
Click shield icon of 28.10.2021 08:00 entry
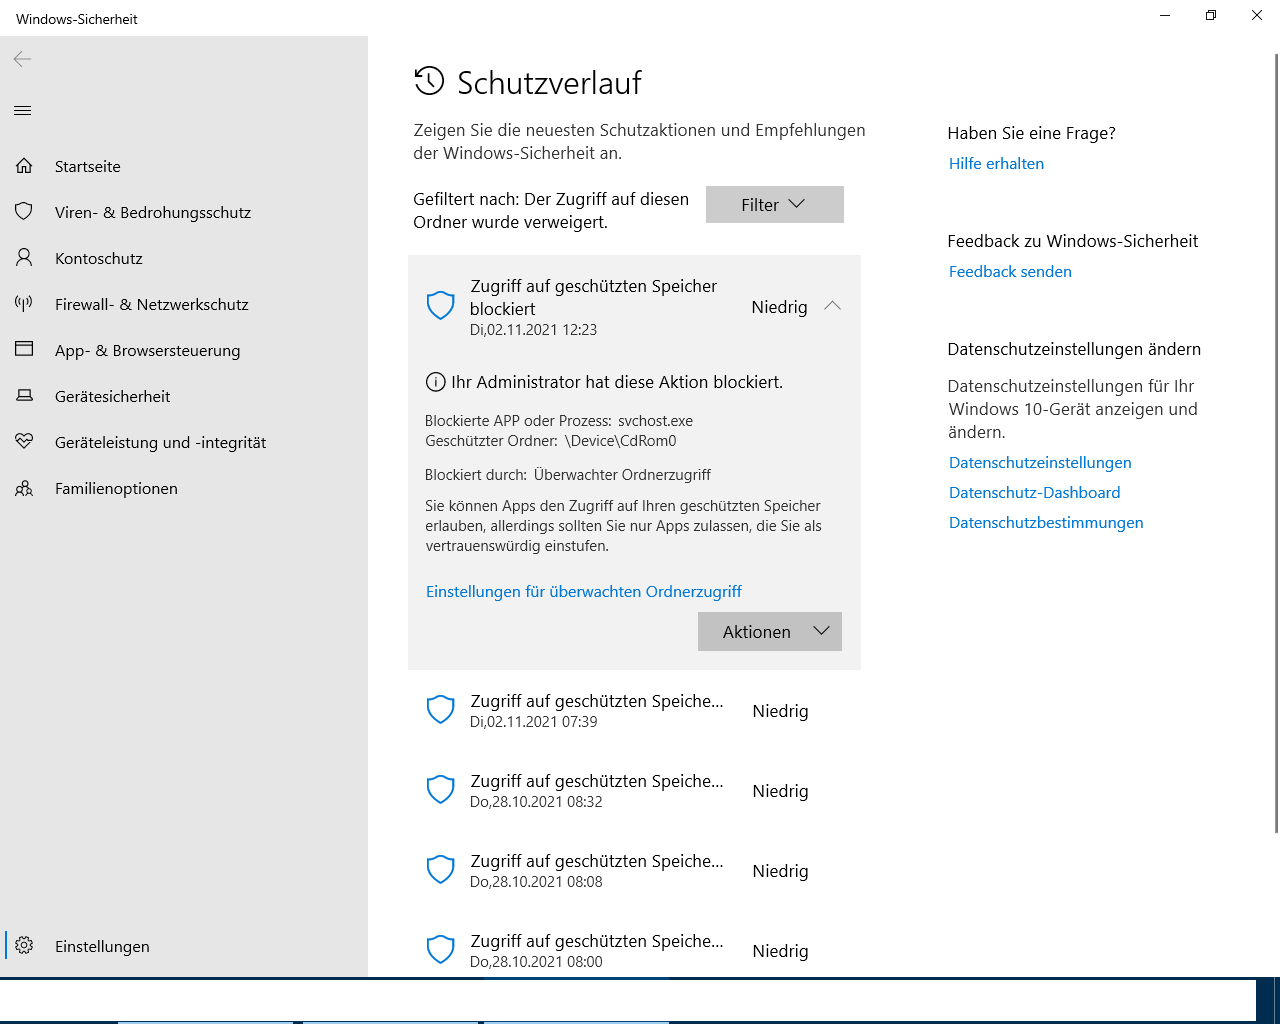coord(441,950)
